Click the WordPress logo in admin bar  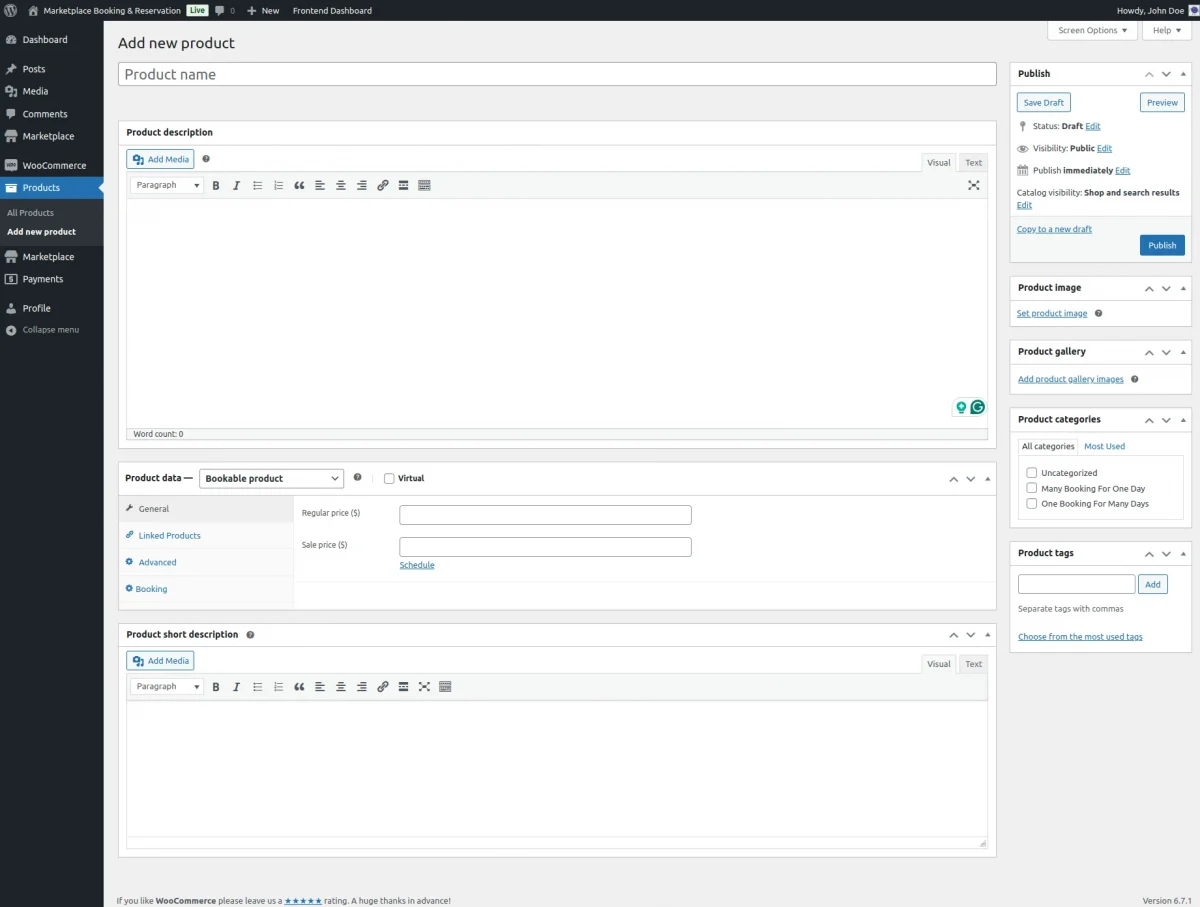click(x=10, y=10)
